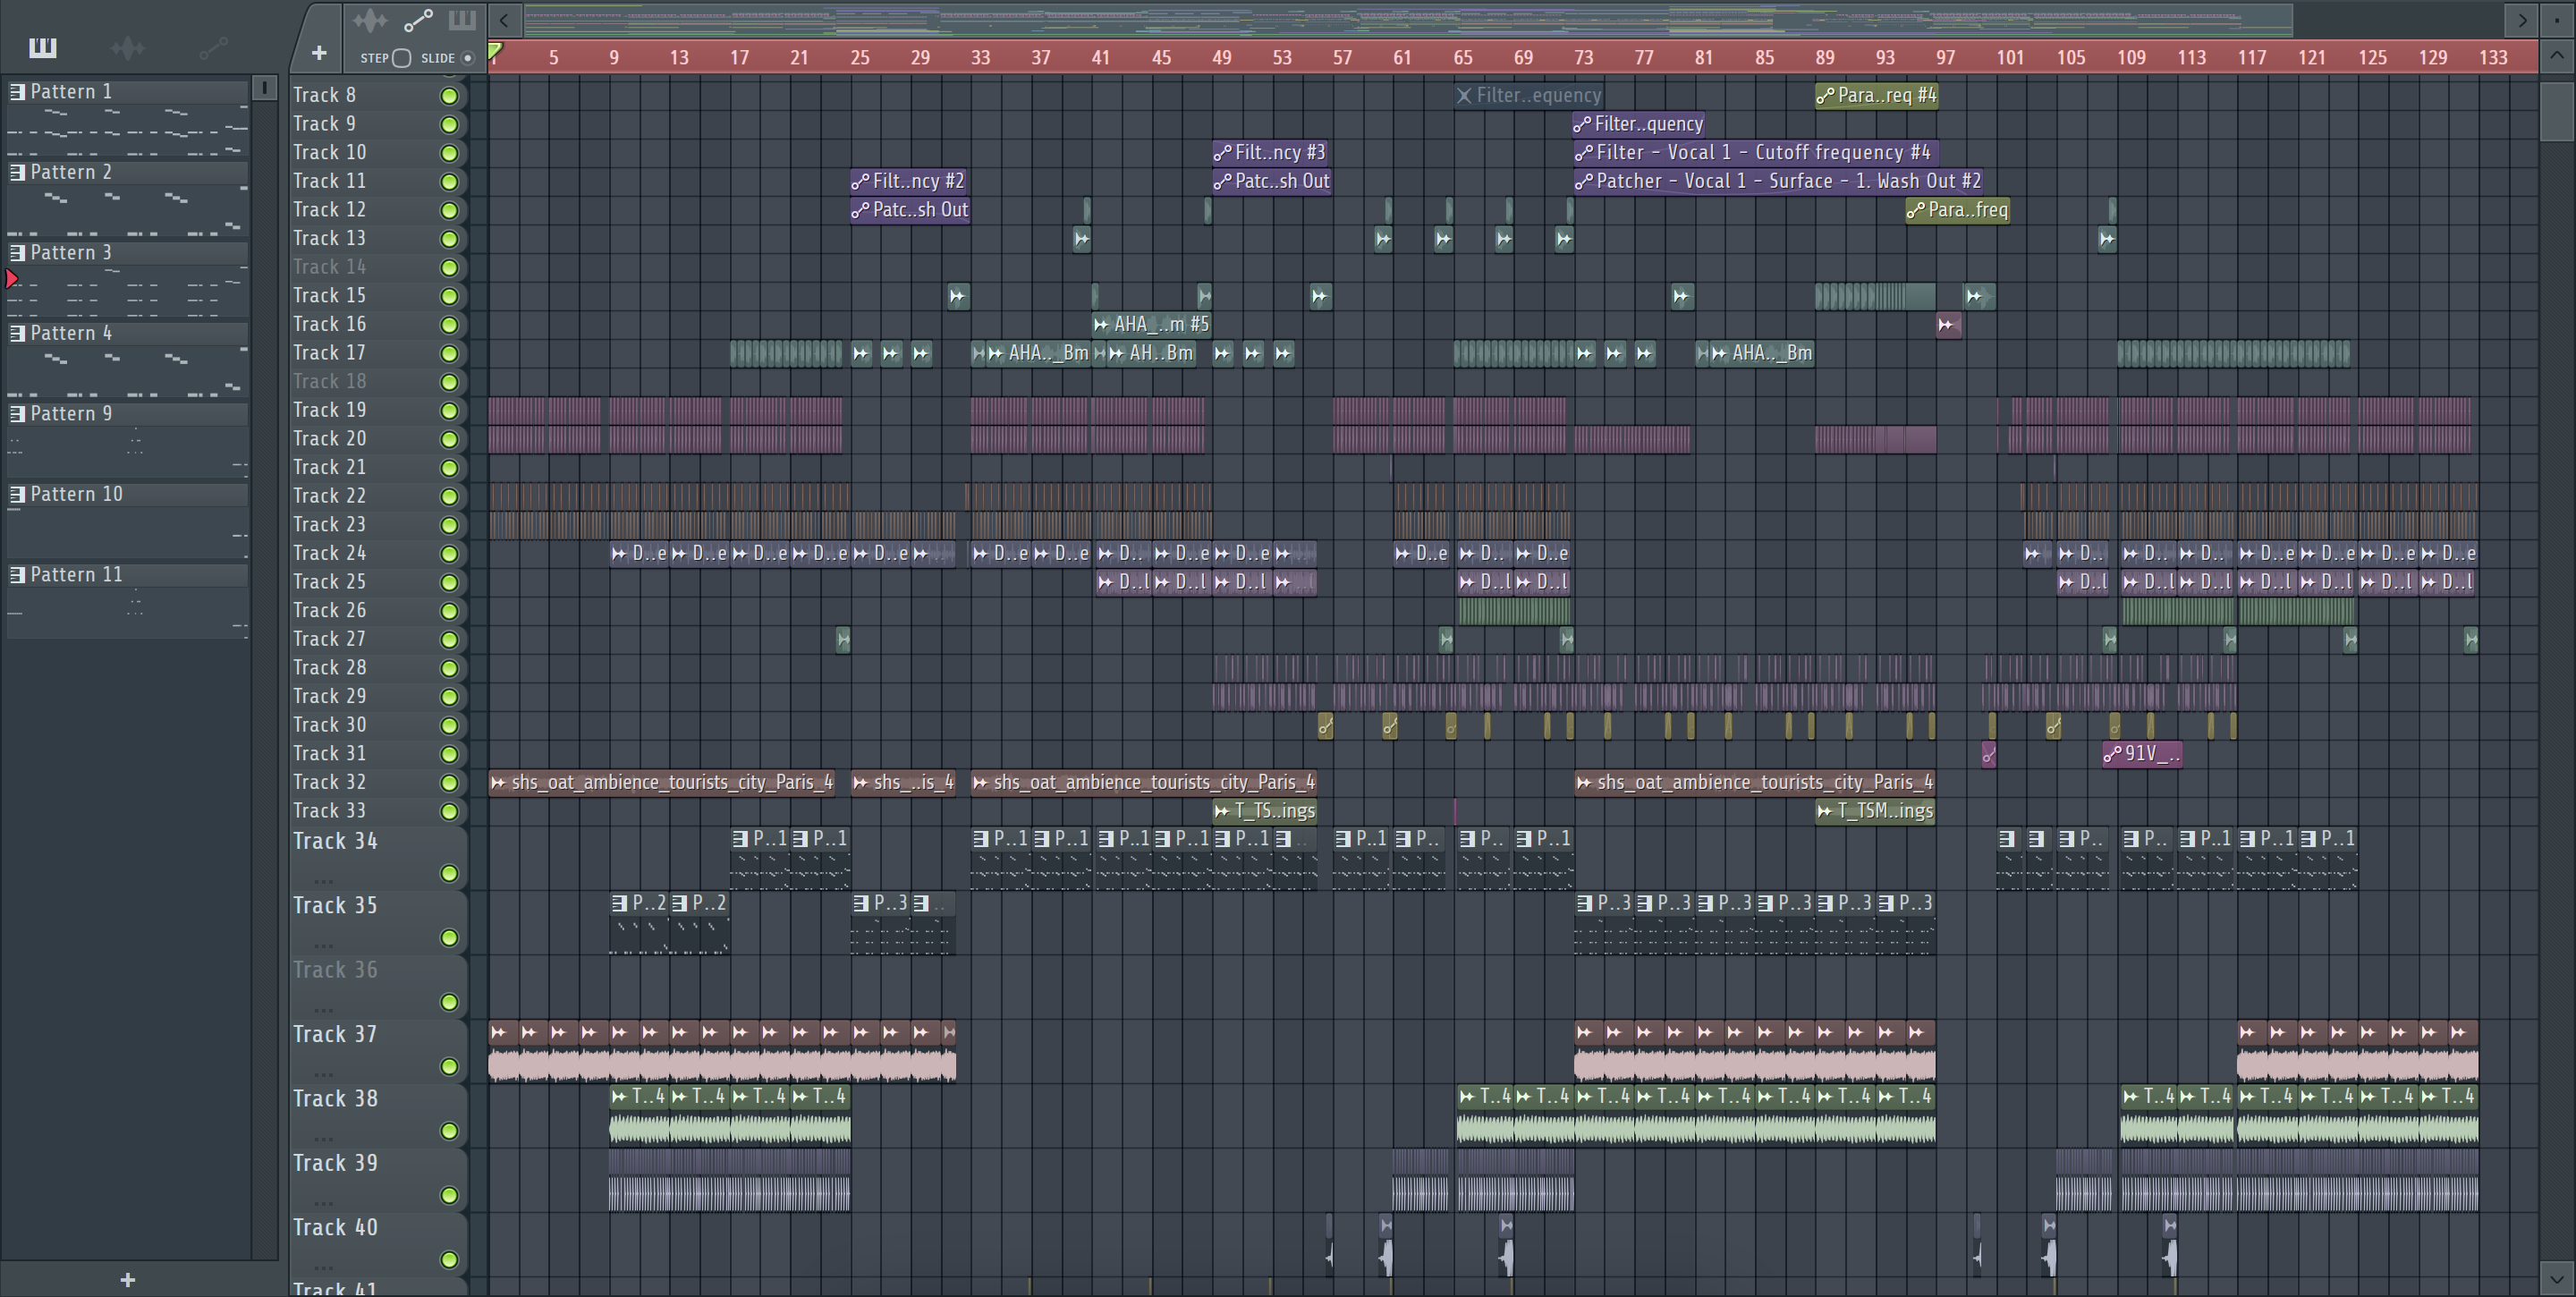
Task: Click the Track 9 header label
Action: click(x=324, y=124)
